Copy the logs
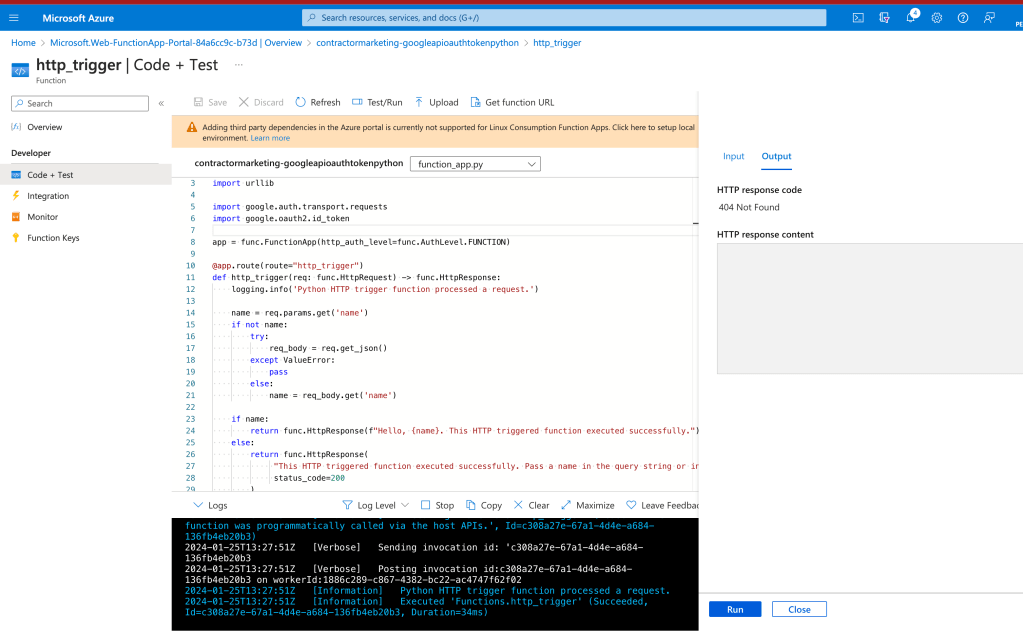Screen dimensions: 1023x633 pos(483,505)
